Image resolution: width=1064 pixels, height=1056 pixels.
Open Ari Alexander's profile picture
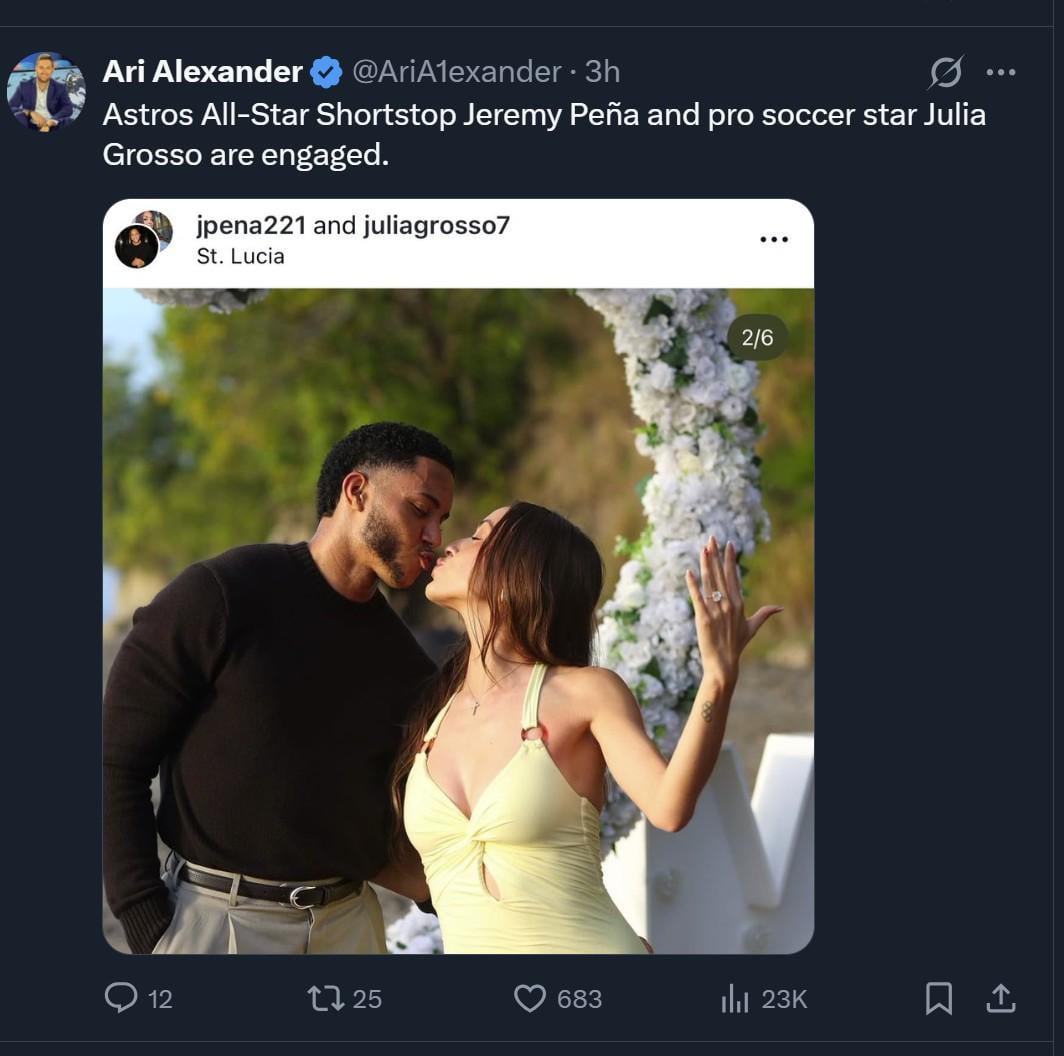(46, 92)
